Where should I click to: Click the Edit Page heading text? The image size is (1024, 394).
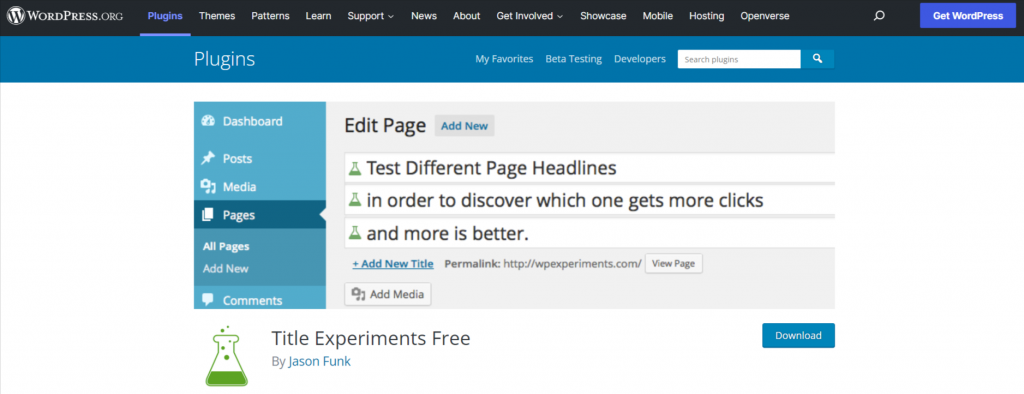[x=385, y=125]
